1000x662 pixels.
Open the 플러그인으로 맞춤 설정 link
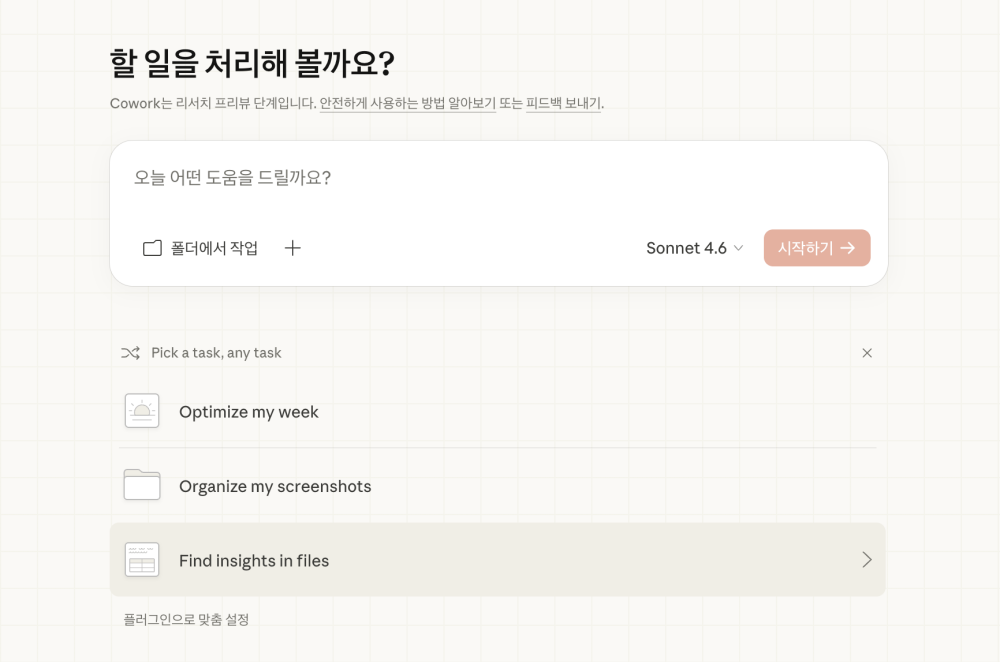186,620
